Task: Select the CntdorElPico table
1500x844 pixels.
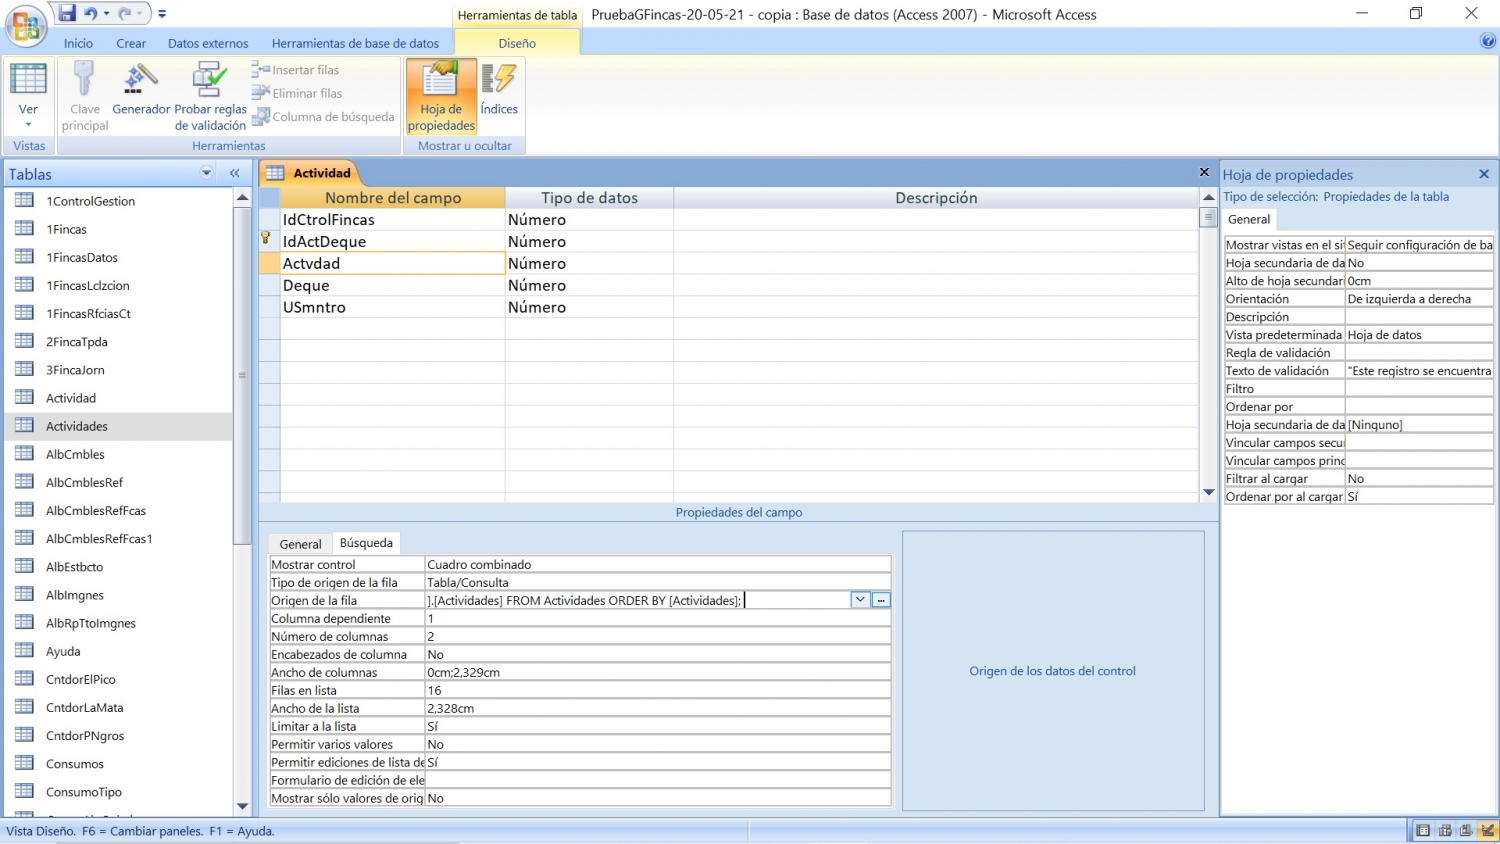Action: pyautogui.click(x=81, y=679)
